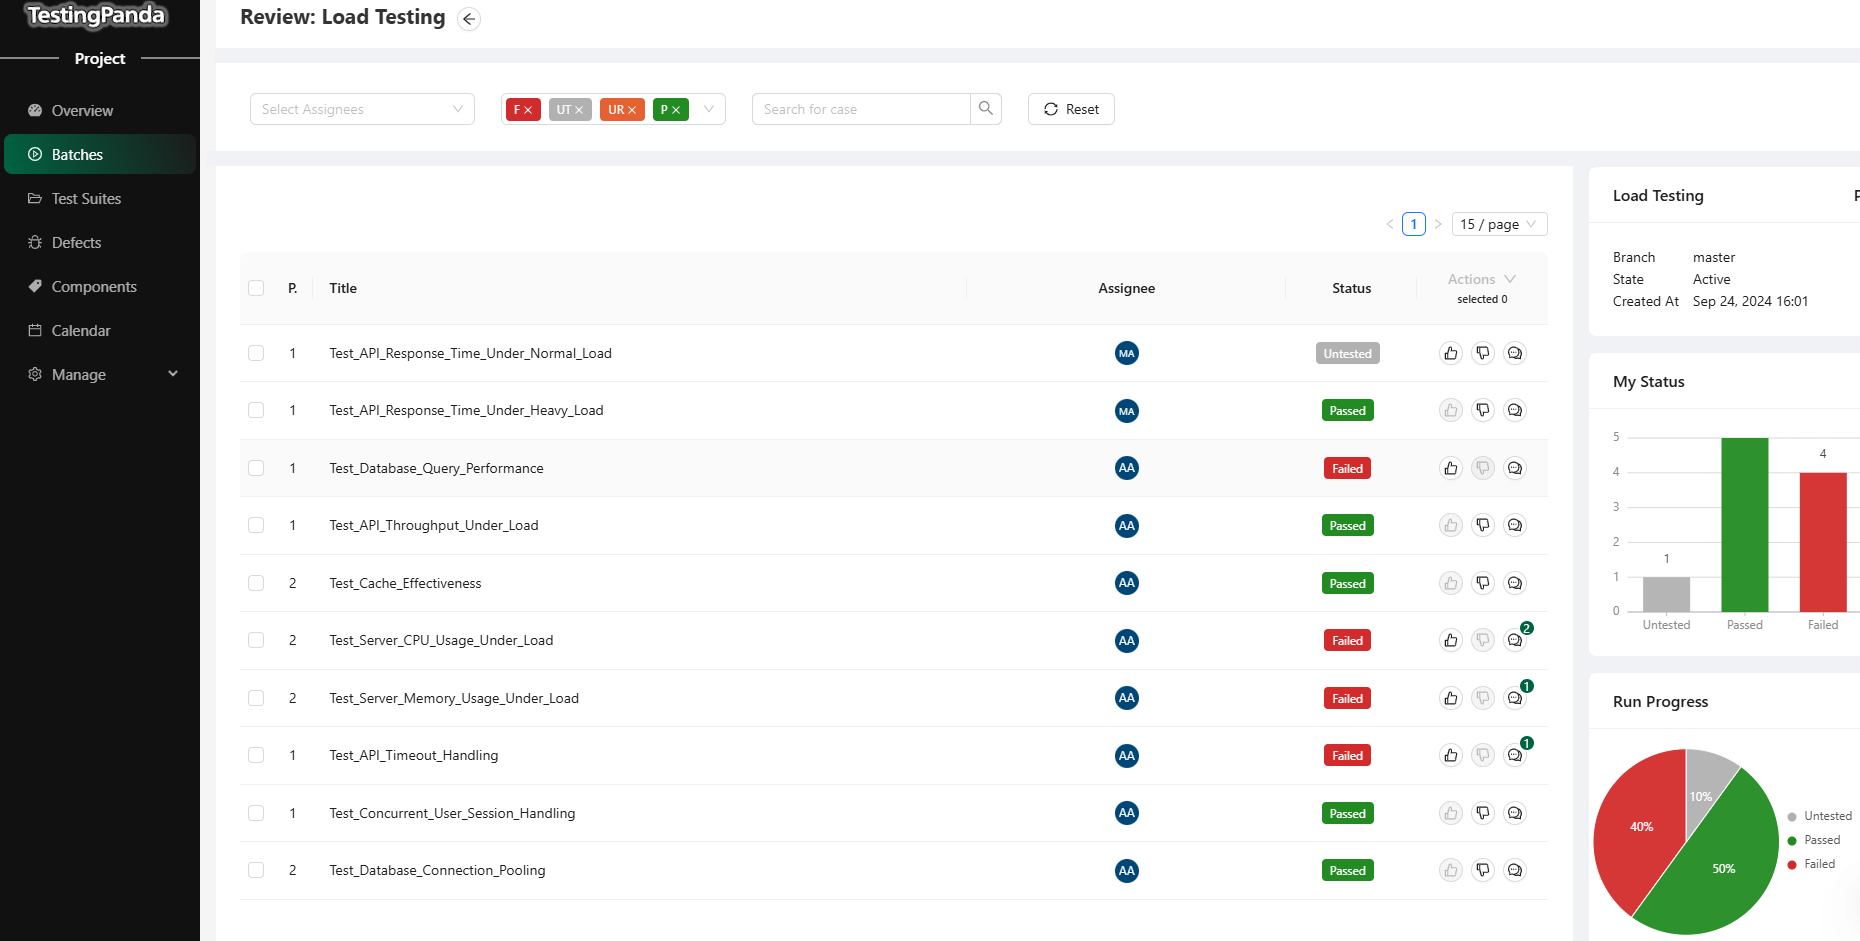Toggle the Untested legend item in Run Progress
This screenshot has width=1860, height=941.
coord(1819,816)
